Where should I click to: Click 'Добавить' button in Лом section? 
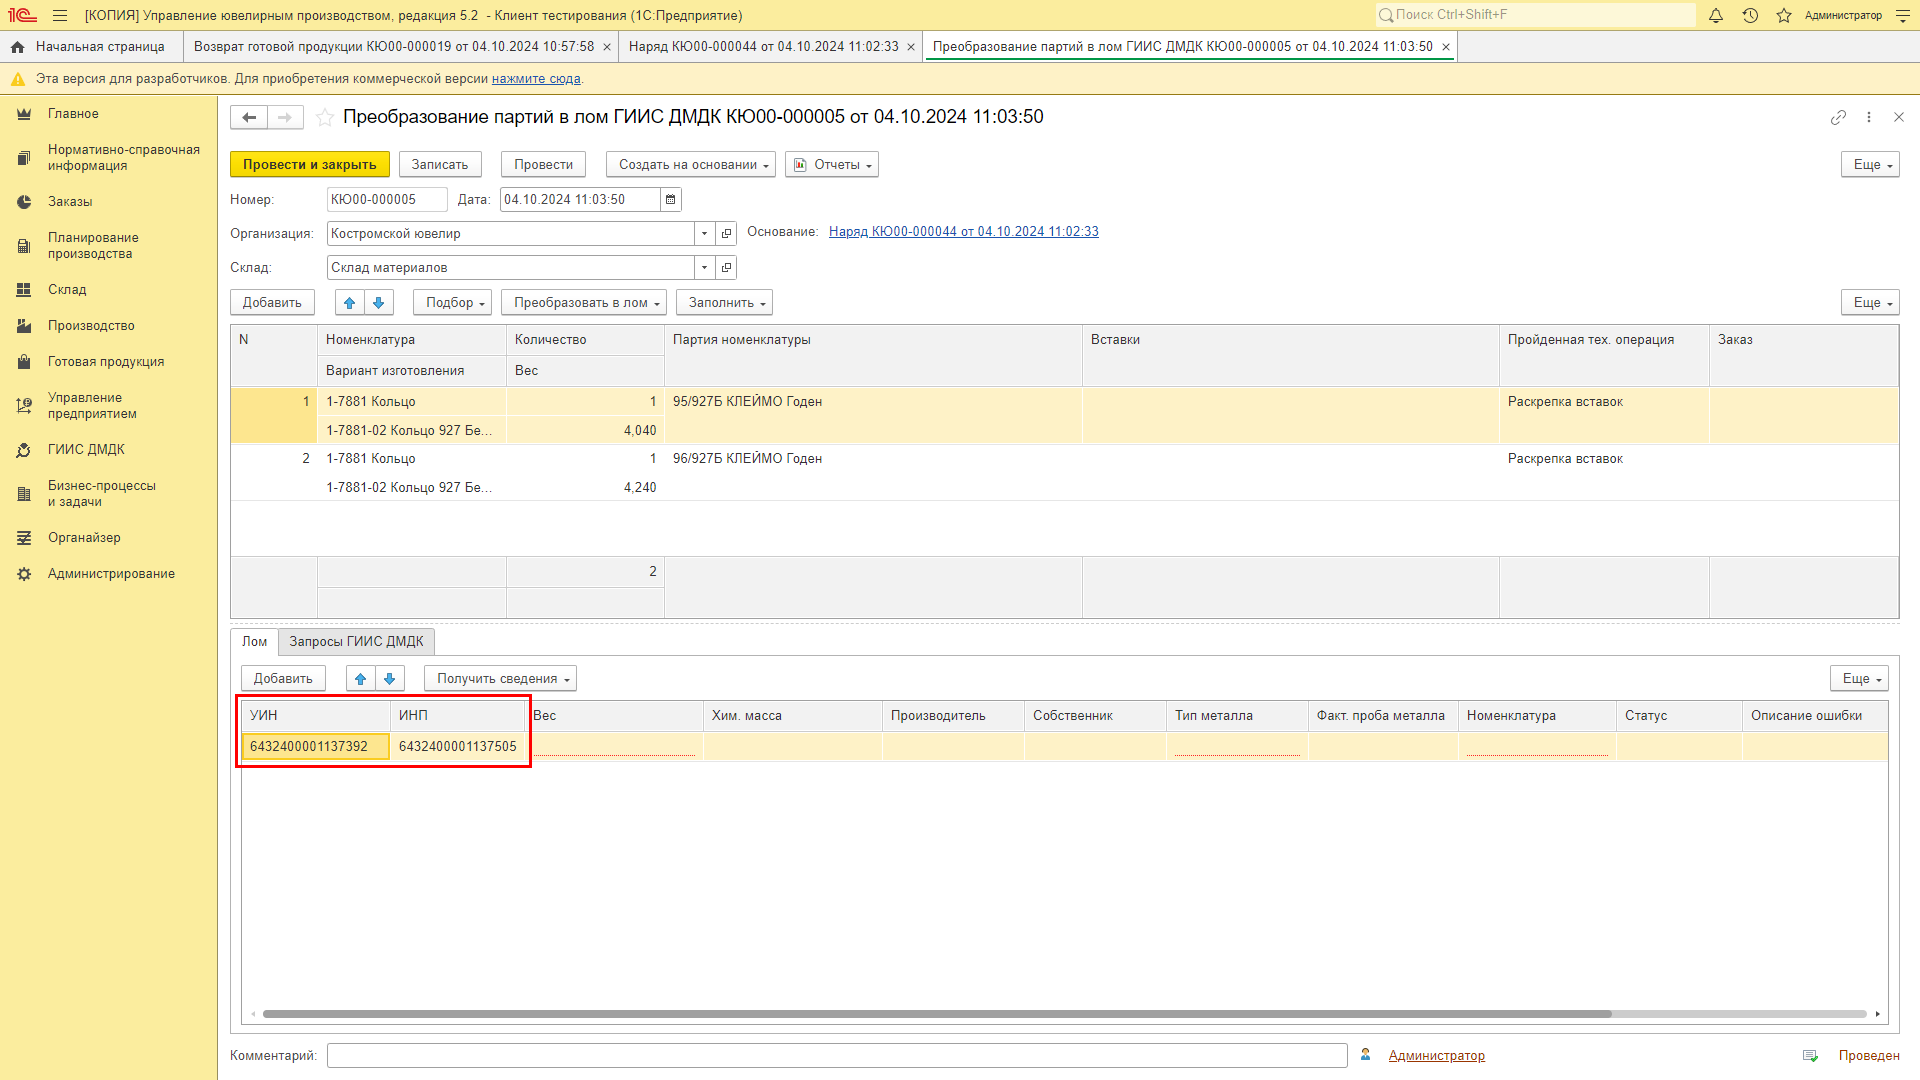coord(281,678)
